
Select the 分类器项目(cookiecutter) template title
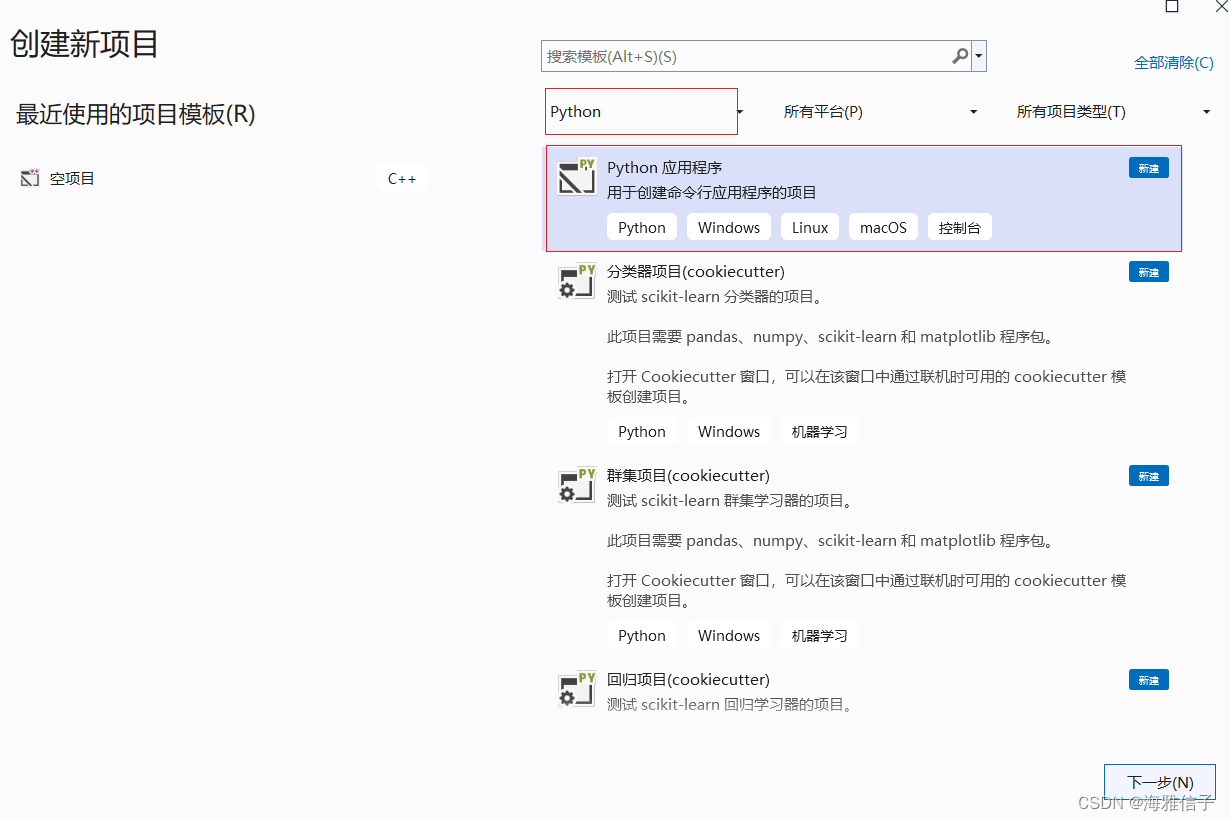tap(696, 271)
